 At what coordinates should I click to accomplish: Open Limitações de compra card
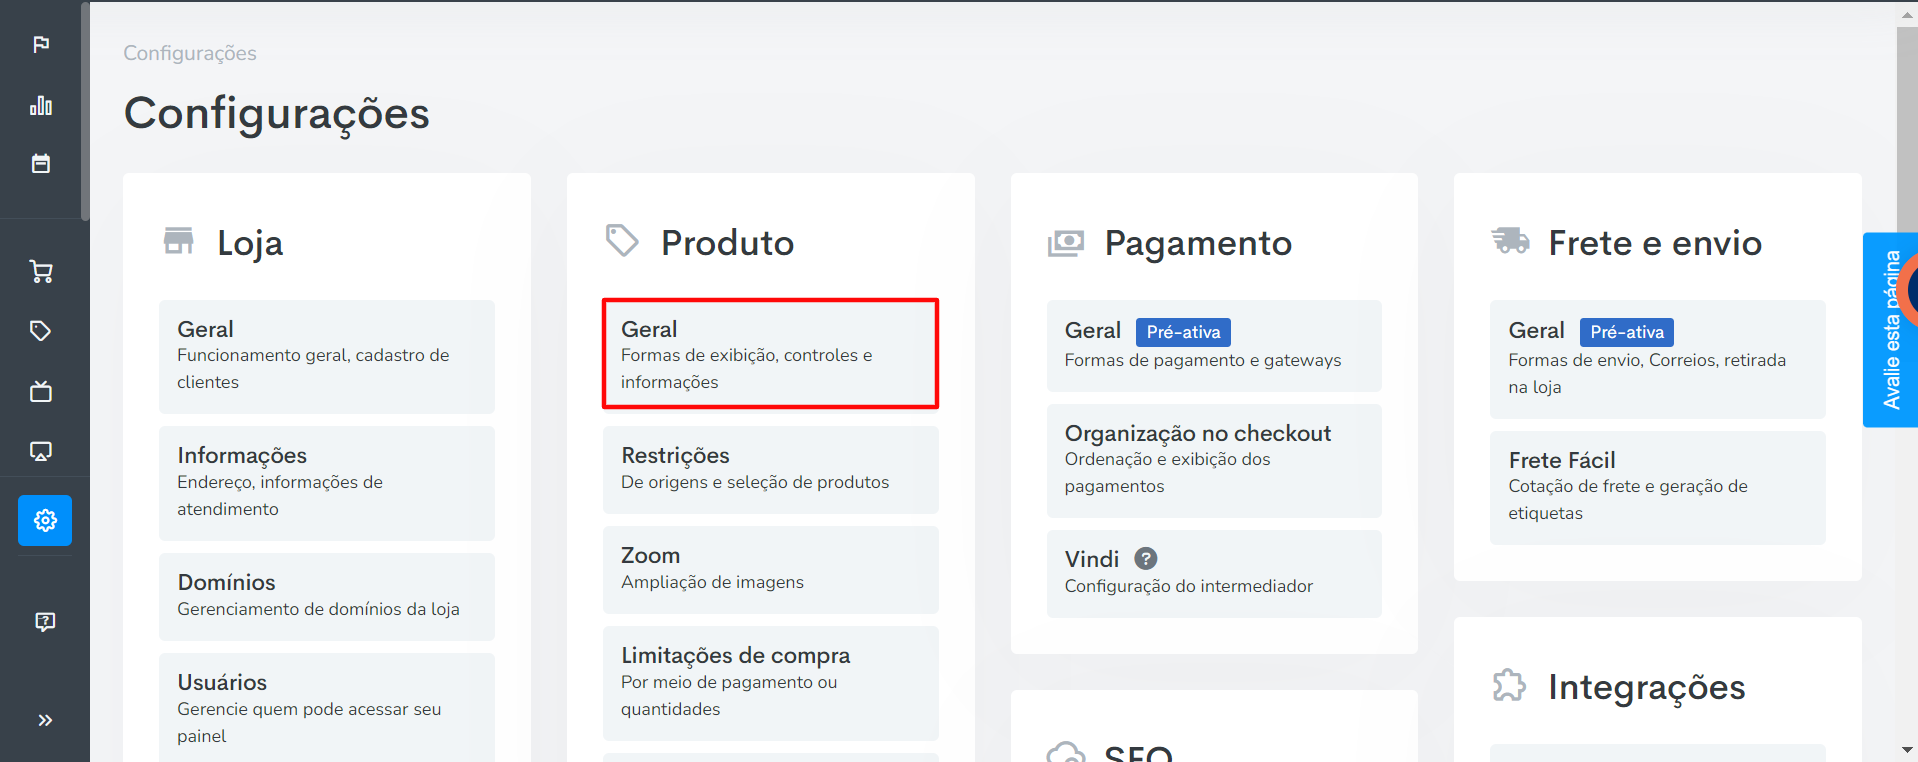(770, 683)
